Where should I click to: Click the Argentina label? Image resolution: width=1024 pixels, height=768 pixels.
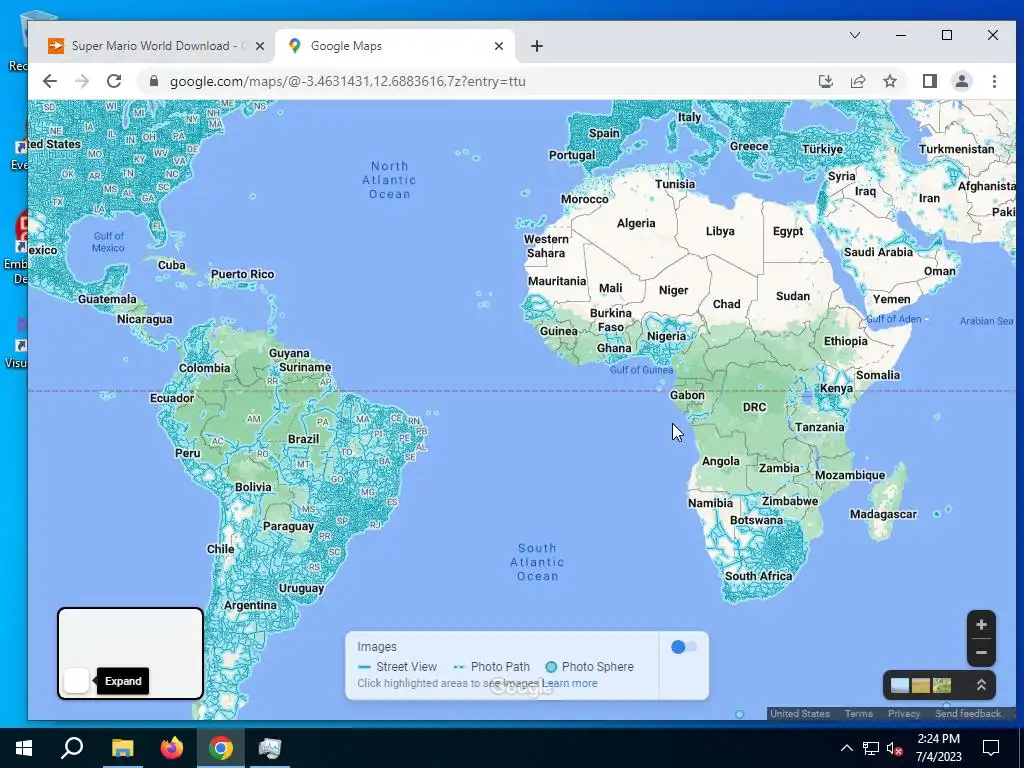point(250,605)
